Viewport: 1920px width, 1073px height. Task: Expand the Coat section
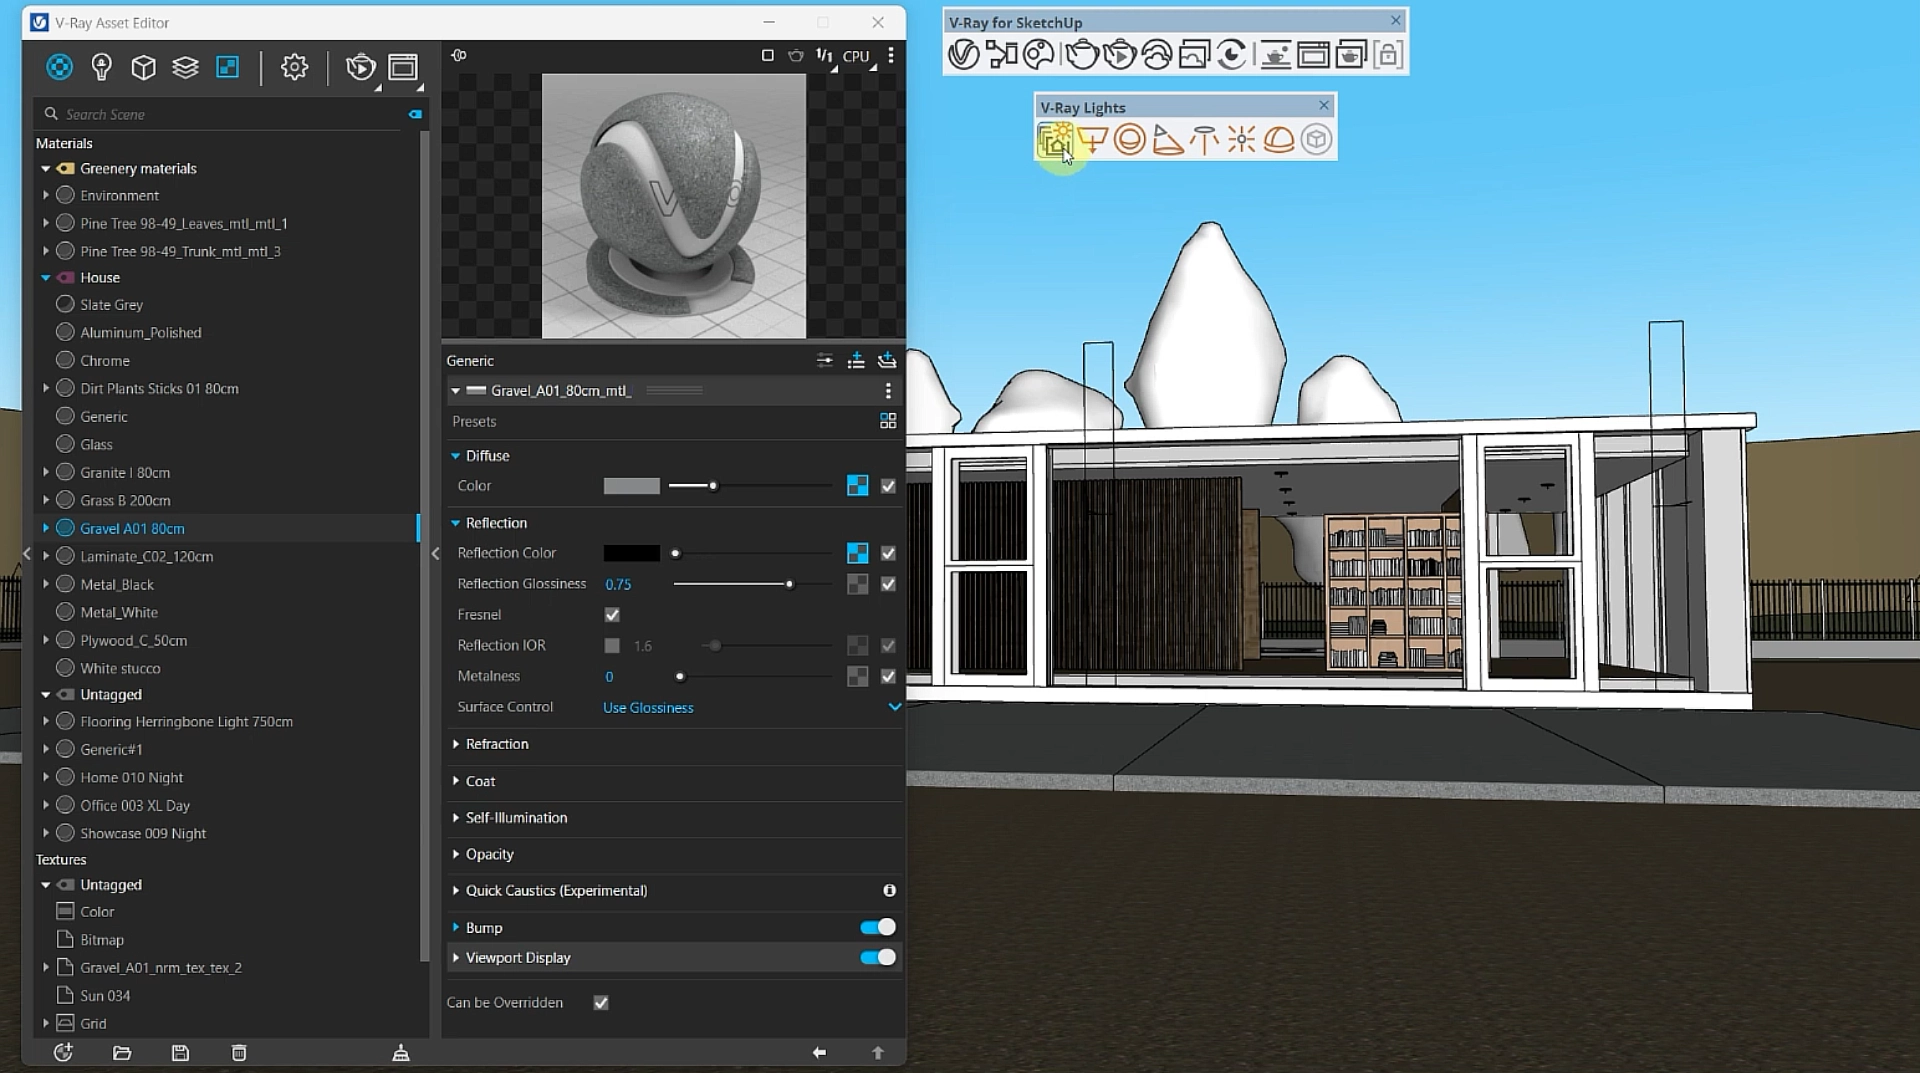click(480, 781)
